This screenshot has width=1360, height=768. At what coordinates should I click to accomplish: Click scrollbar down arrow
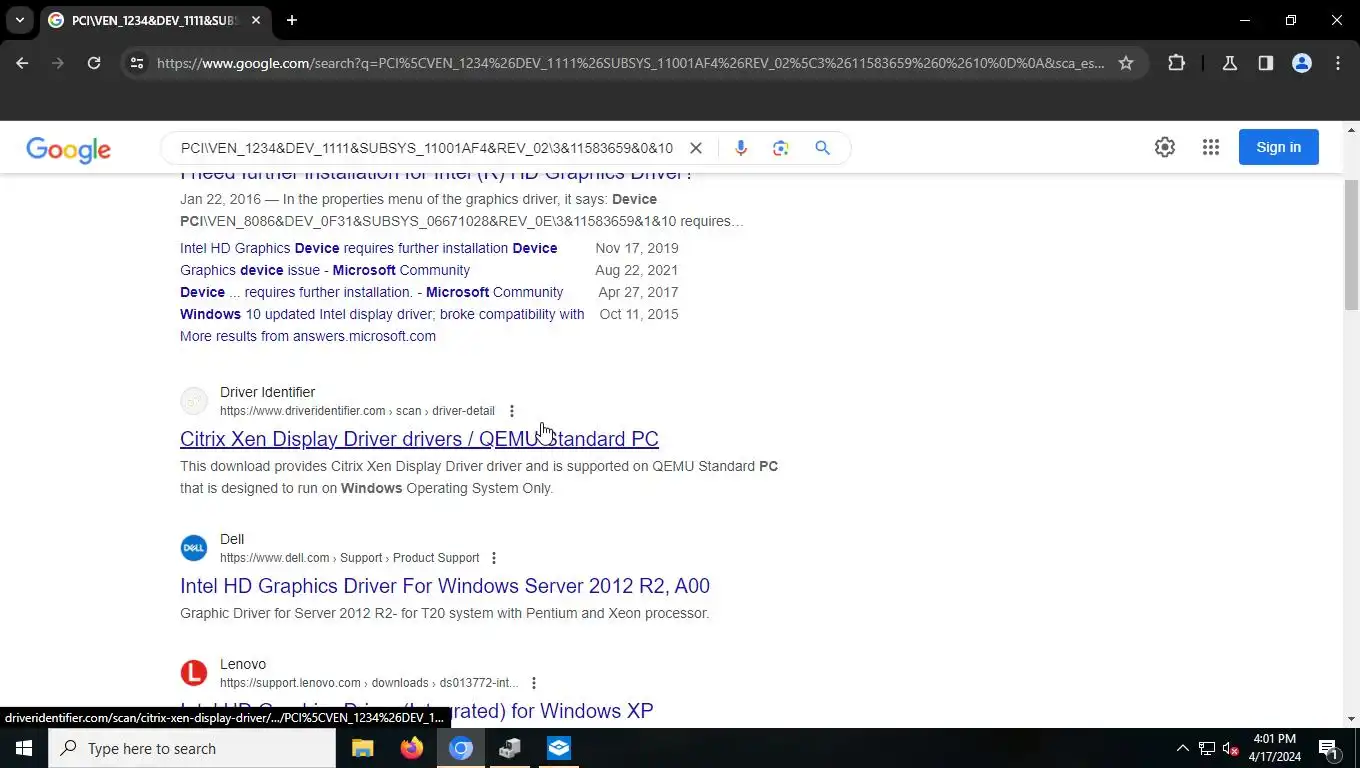pyautogui.click(x=1352, y=719)
